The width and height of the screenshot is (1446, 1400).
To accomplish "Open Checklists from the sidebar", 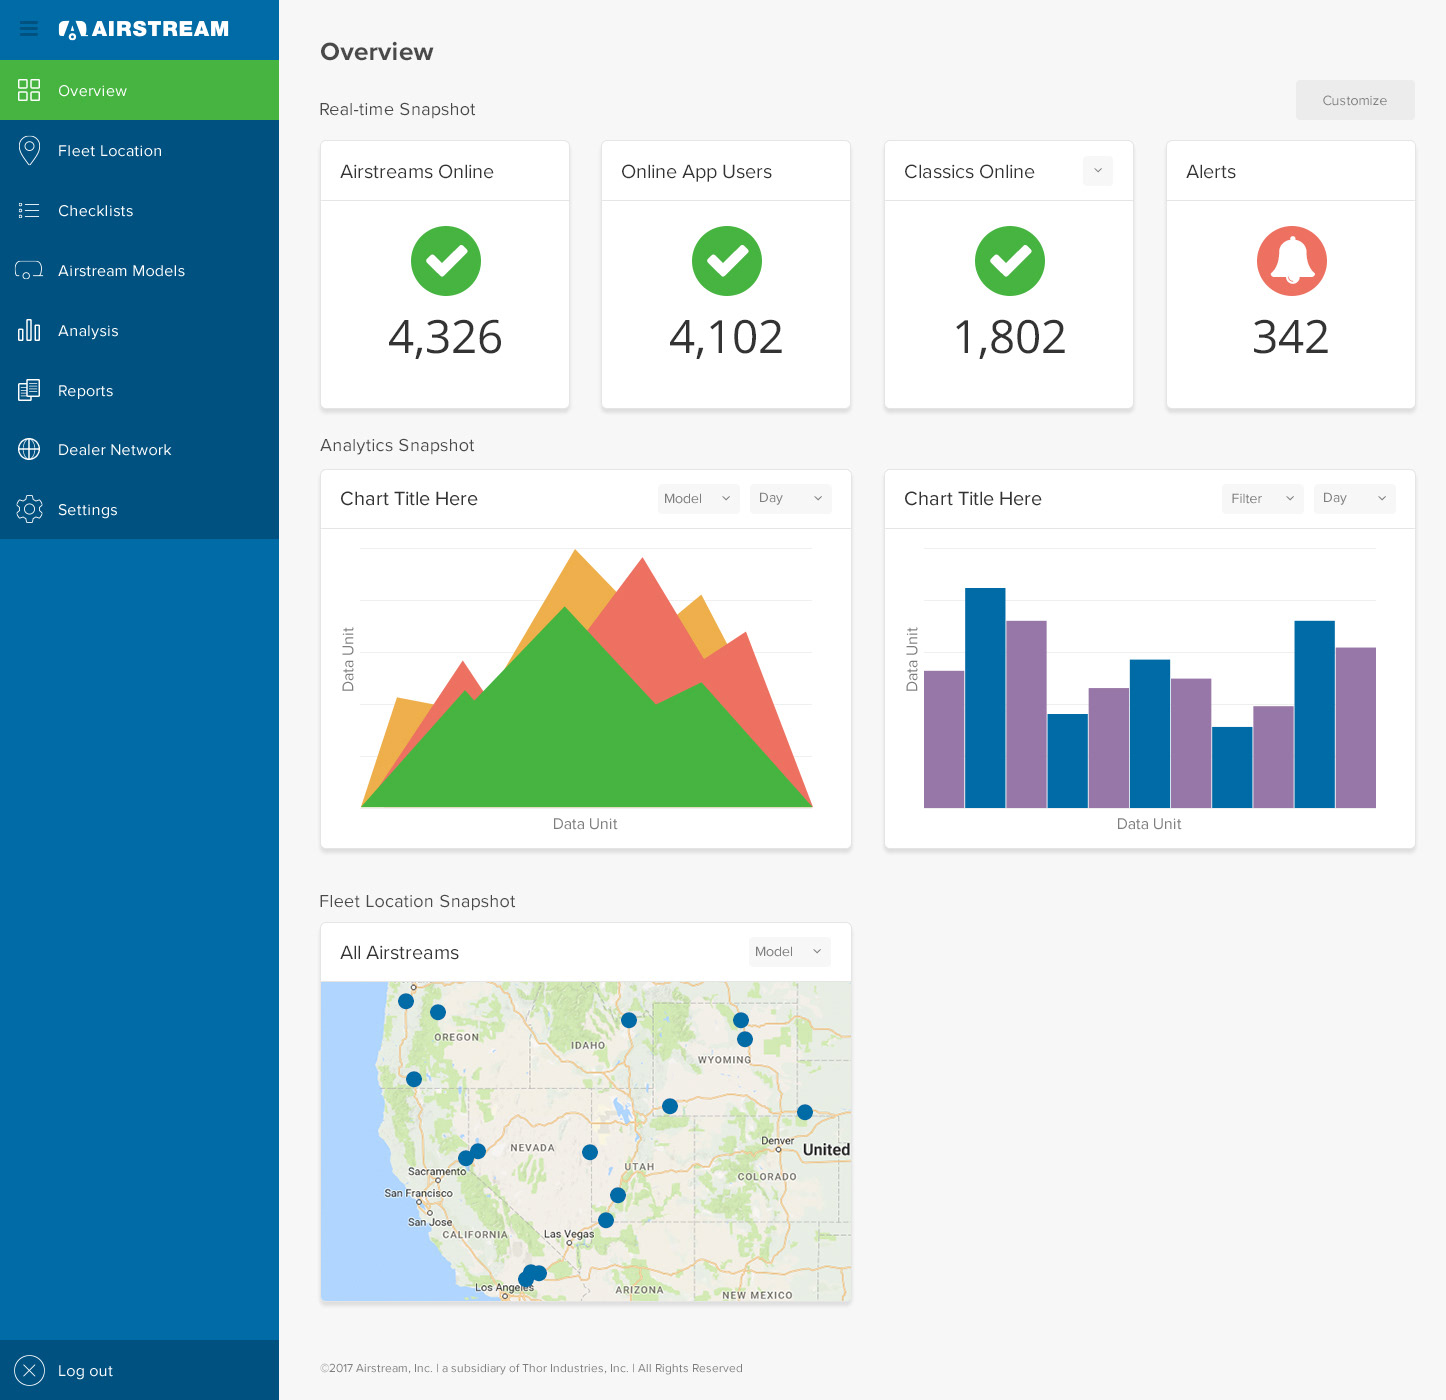I will click(x=139, y=210).
